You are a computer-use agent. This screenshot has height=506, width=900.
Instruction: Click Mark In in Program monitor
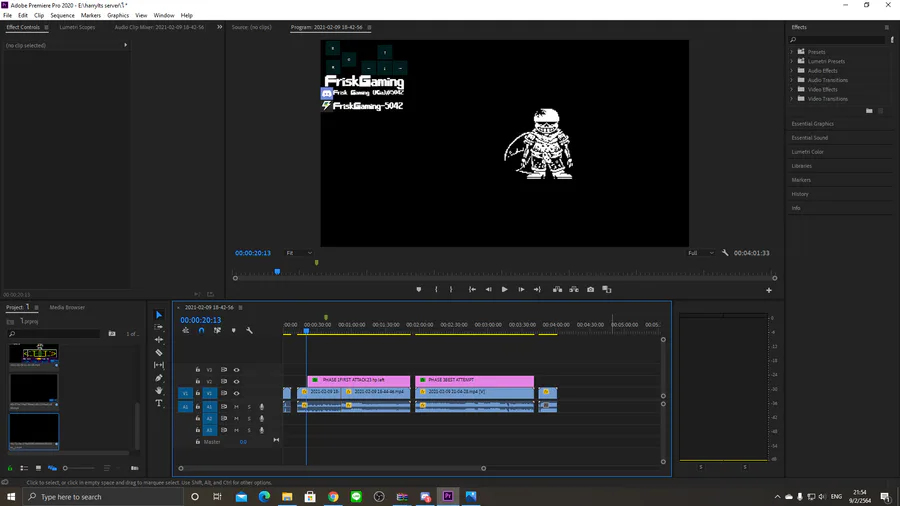click(436, 290)
